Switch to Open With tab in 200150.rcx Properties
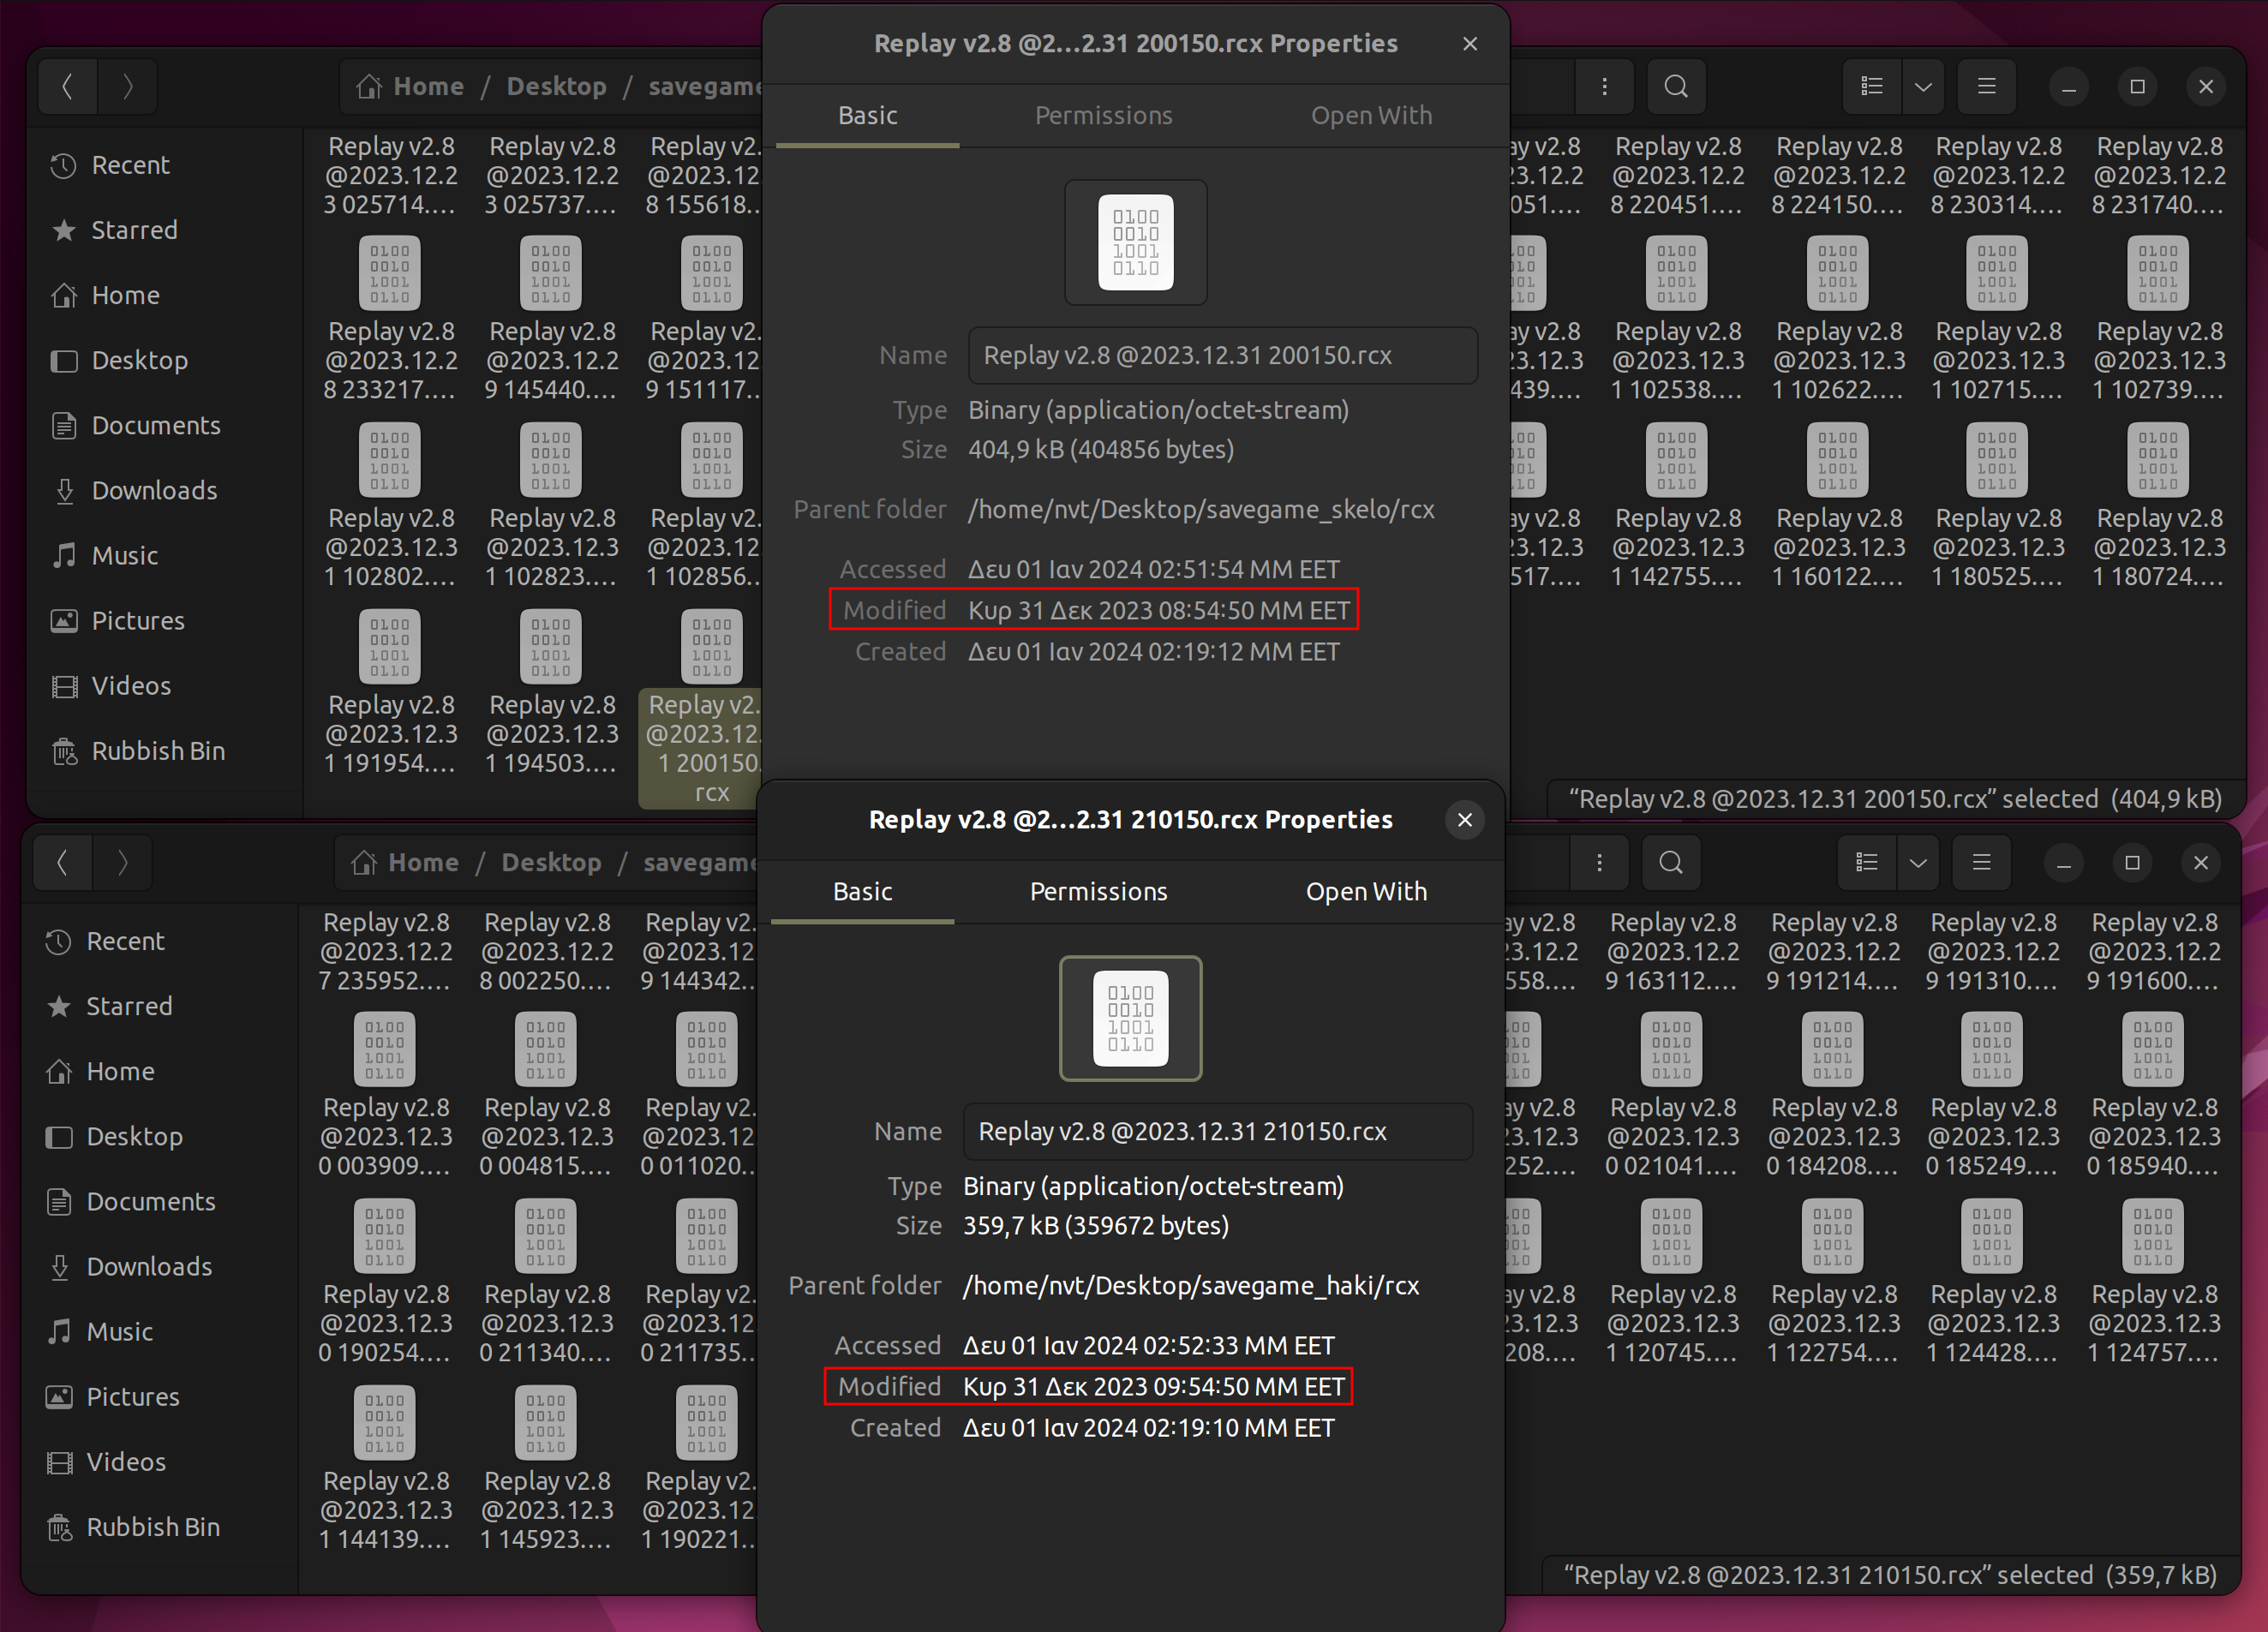This screenshot has height=1632, width=2268. point(1371,115)
